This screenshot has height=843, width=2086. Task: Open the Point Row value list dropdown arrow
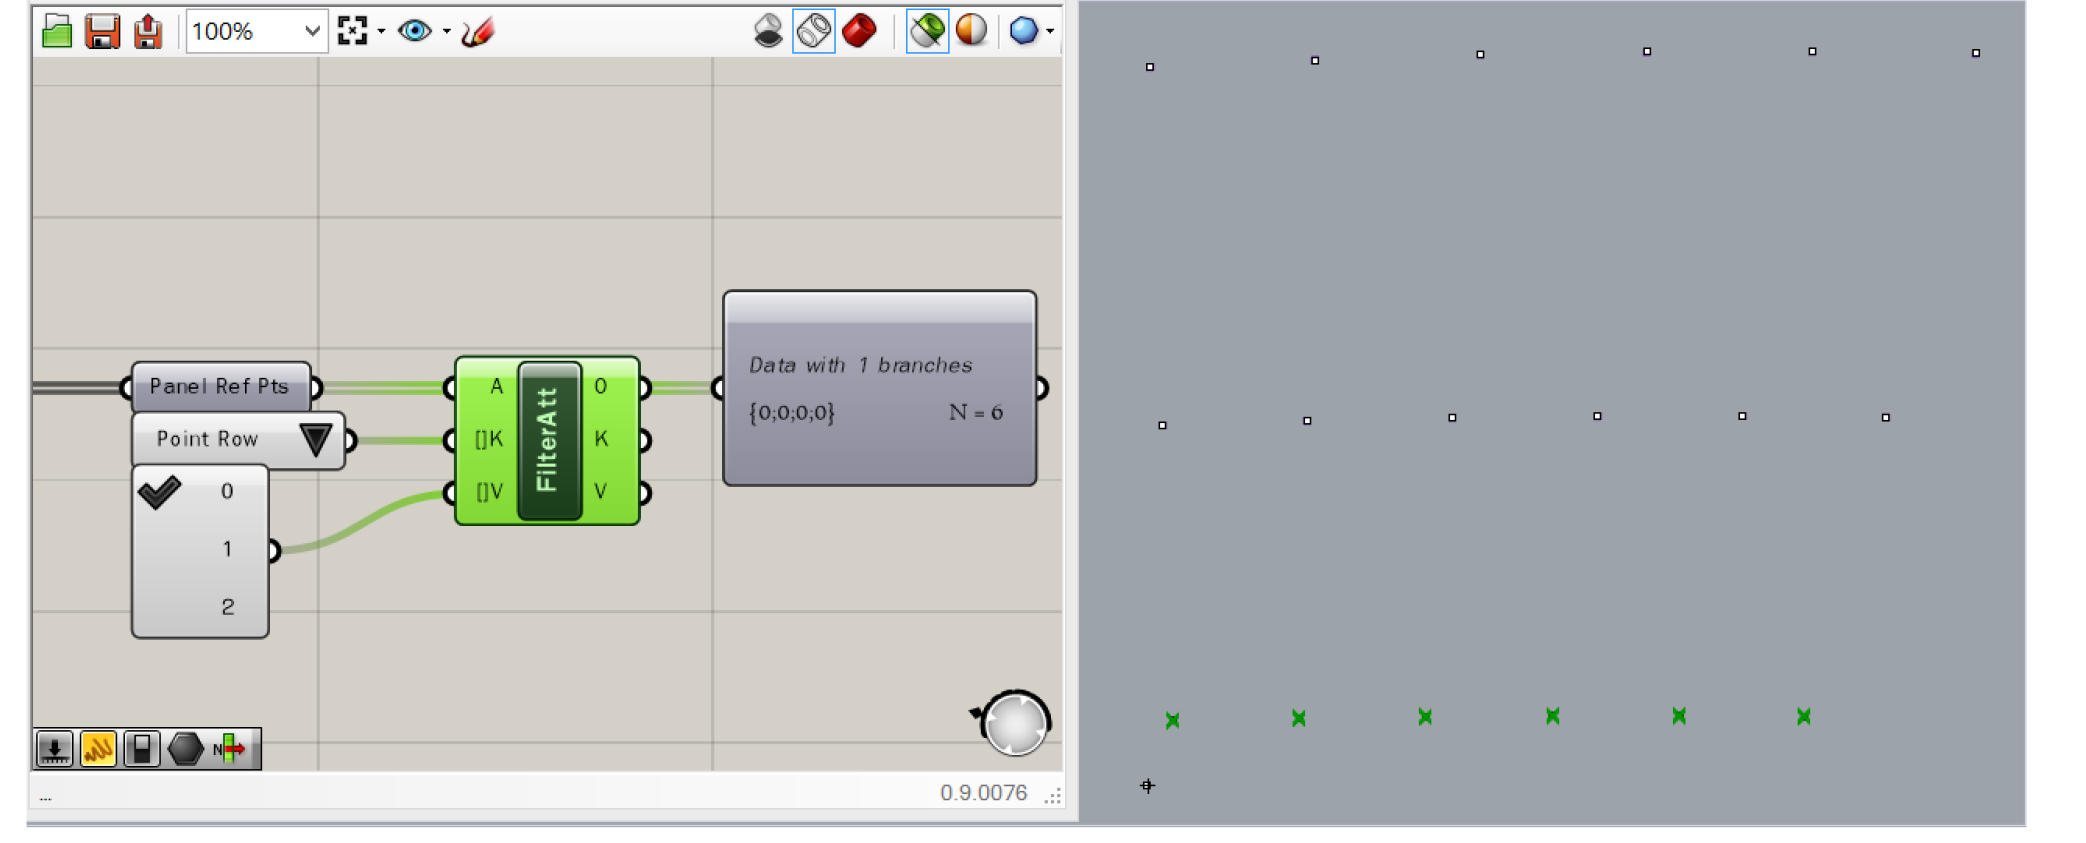(x=316, y=439)
